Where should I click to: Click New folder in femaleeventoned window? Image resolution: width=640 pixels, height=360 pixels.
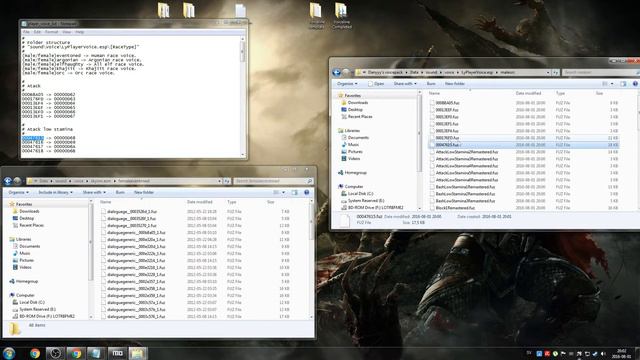(144, 192)
